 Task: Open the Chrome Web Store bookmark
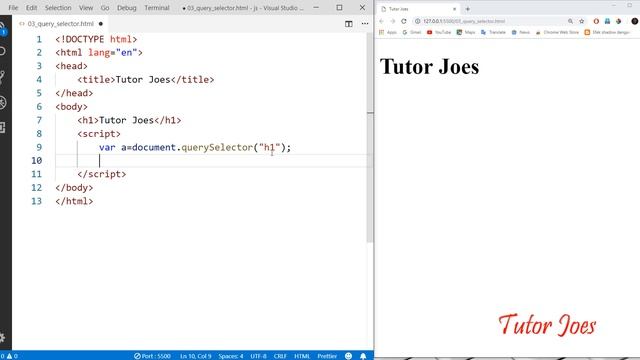click(557, 32)
